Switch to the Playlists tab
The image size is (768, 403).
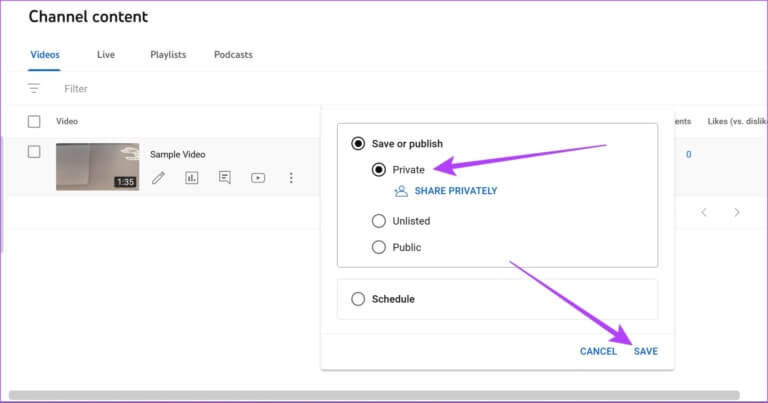pos(168,55)
